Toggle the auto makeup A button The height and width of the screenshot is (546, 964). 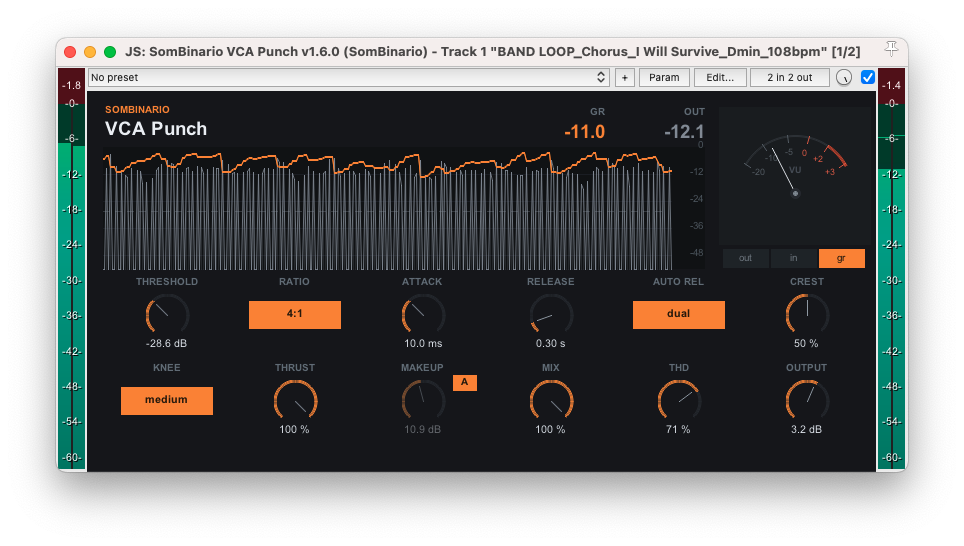click(x=465, y=382)
